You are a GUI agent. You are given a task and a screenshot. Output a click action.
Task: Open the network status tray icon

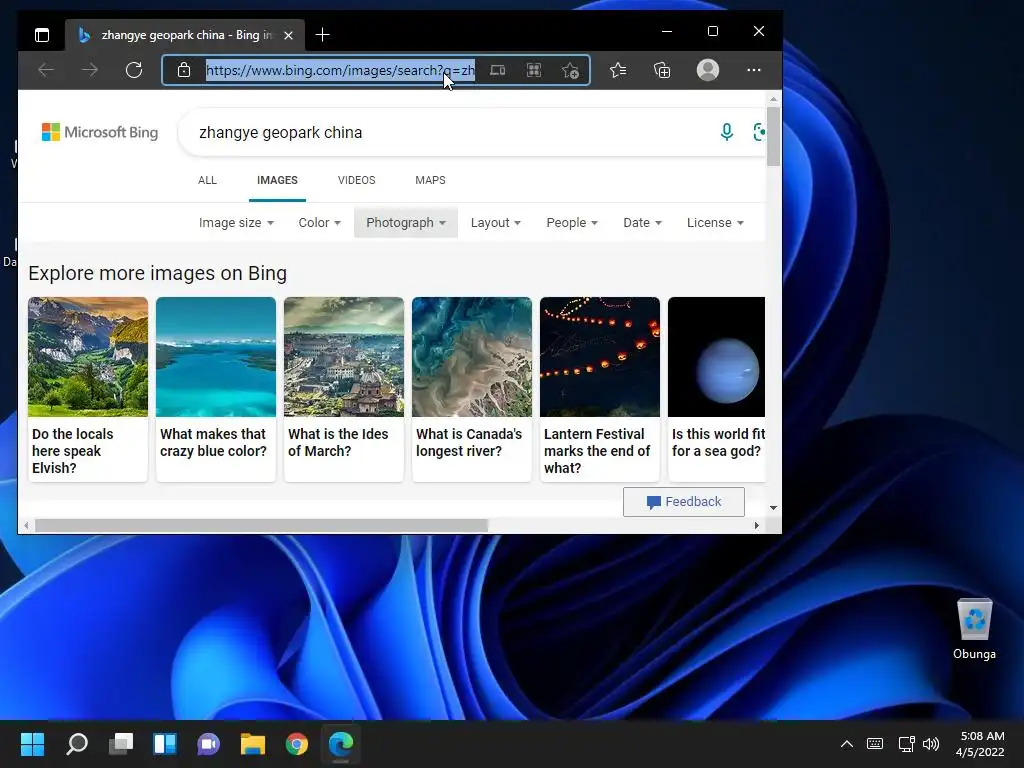coord(906,744)
